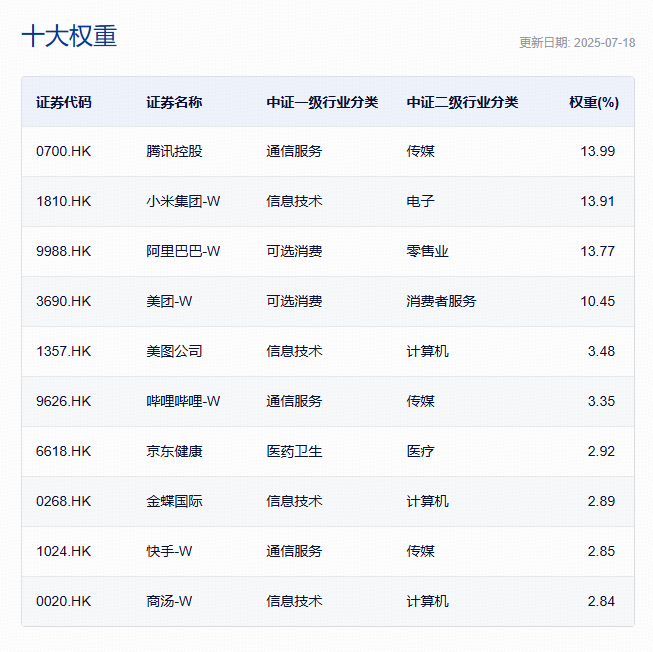The image size is (653, 652).
Task: Click the 医疗 industry cell
Action: (421, 451)
